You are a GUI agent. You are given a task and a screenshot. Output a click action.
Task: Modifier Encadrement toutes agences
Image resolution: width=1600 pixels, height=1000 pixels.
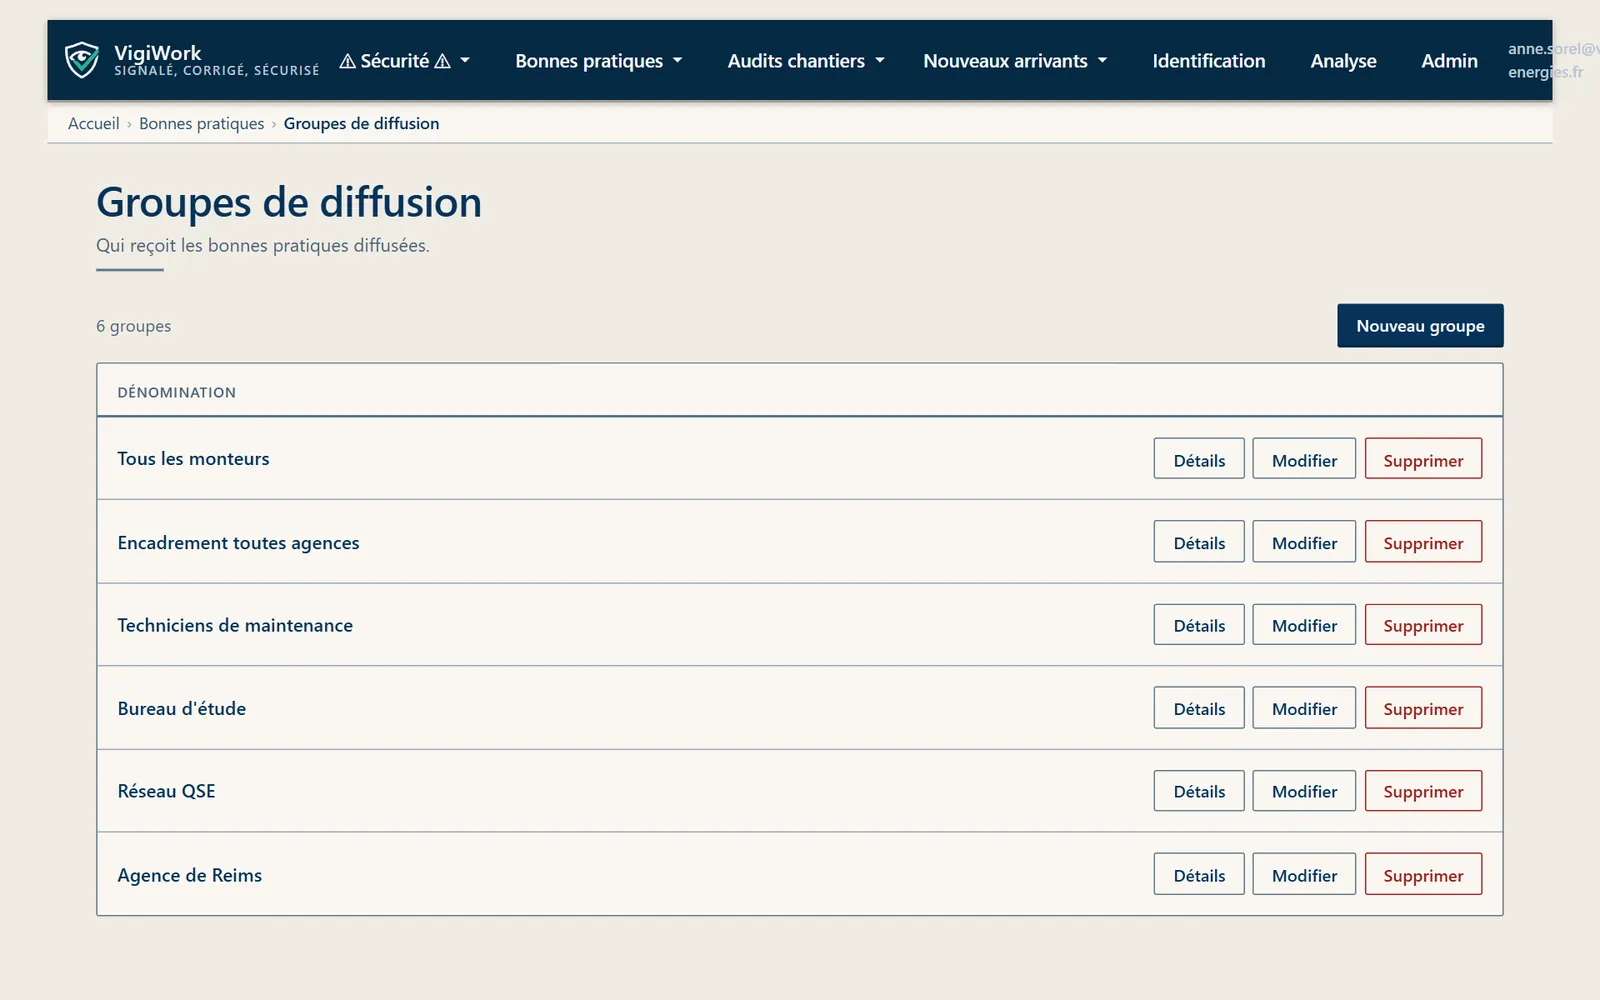(1304, 542)
